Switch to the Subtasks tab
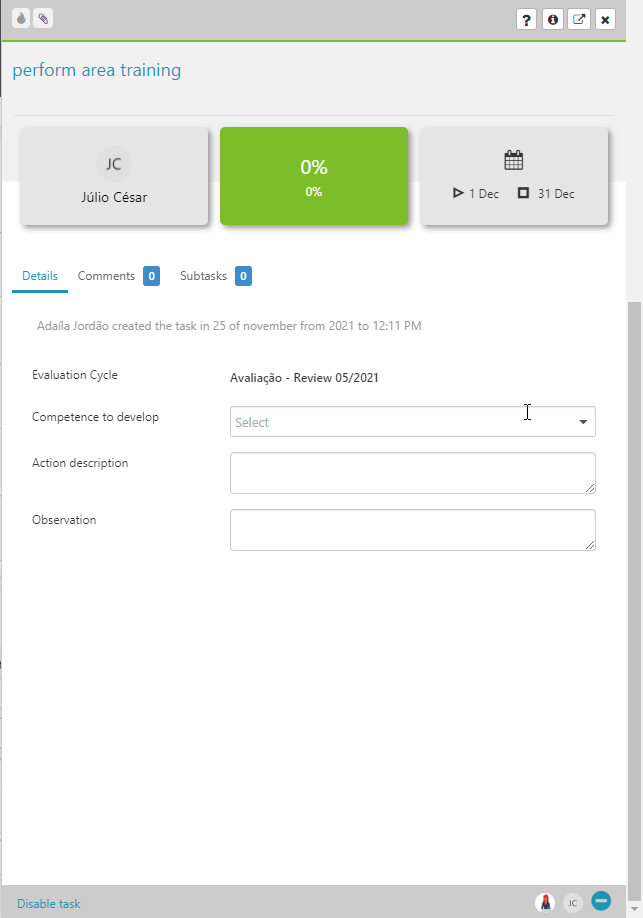Viewport: 643px width, 918px height. pos(203,276)
